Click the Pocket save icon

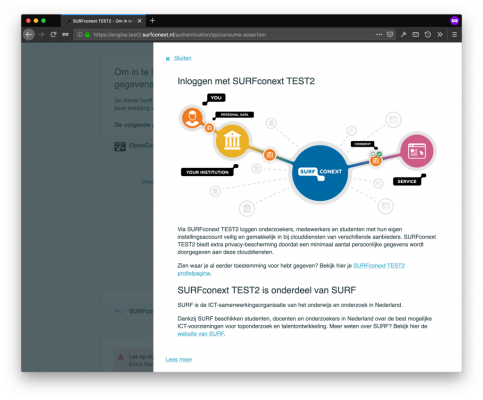coord(390,34)
